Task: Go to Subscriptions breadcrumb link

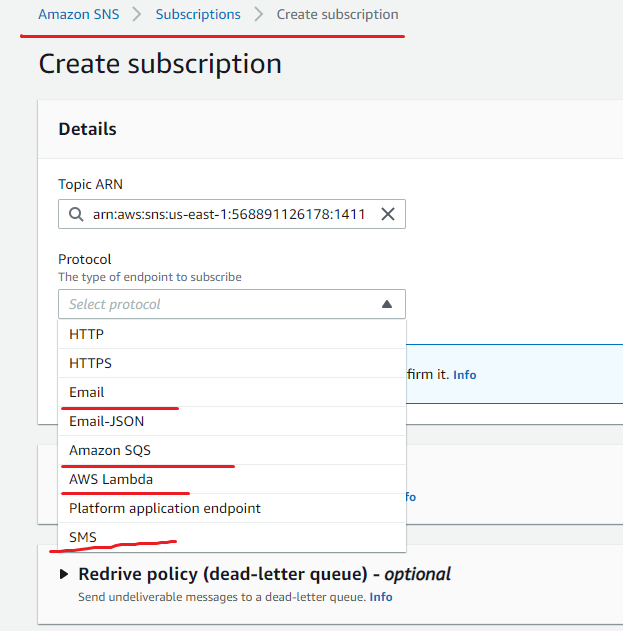Action: [x=198, y=14]
